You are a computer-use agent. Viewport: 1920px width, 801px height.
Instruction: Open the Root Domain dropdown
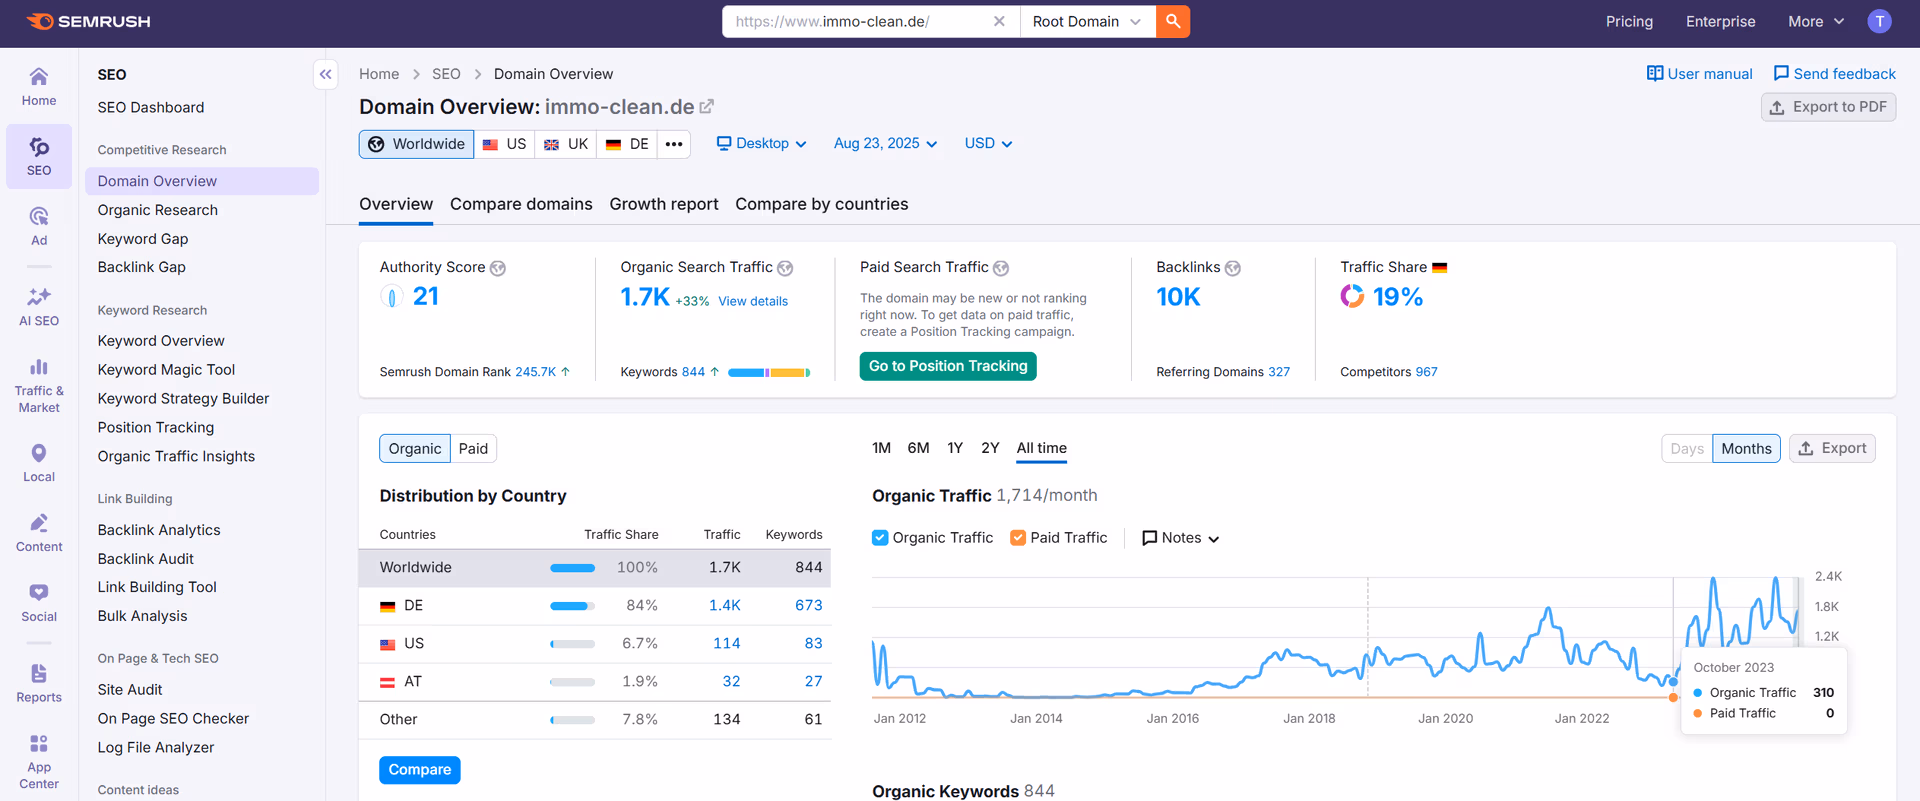[x=1087, y=21]
